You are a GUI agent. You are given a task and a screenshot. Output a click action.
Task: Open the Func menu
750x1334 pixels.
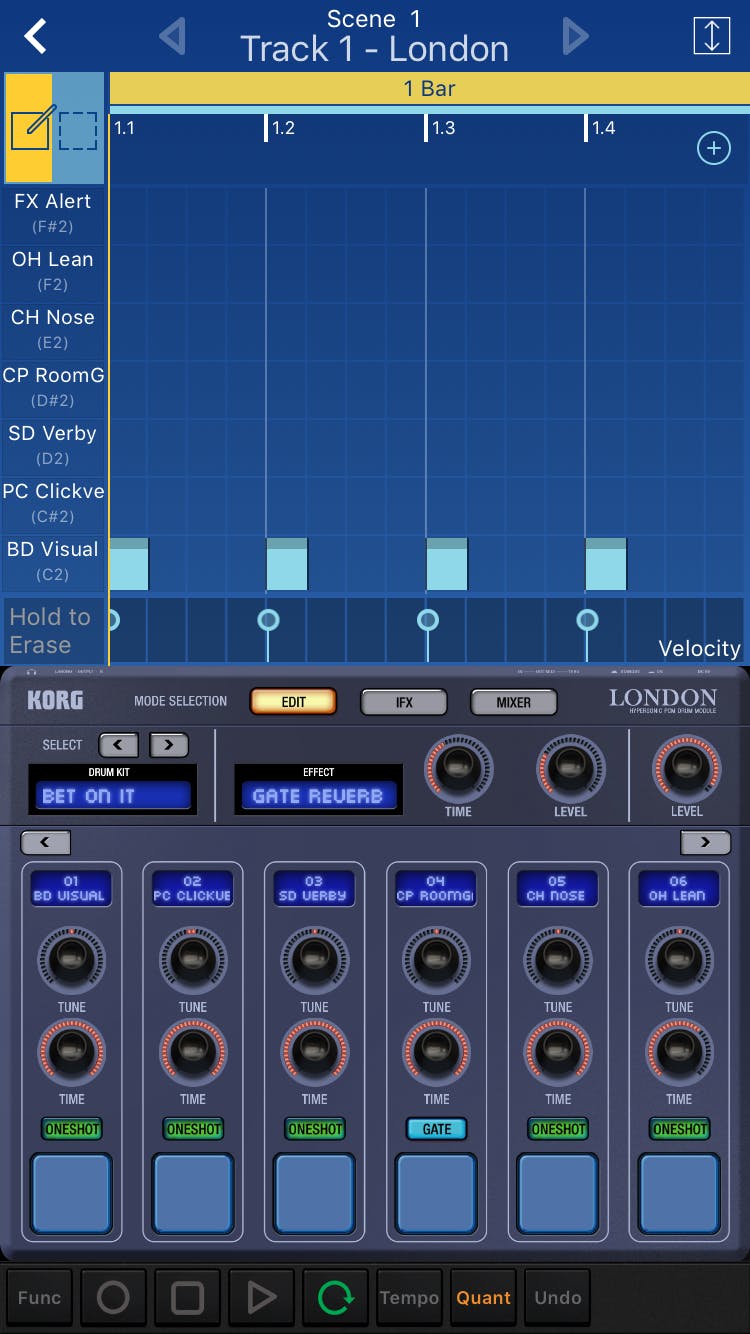(39, 1298)
